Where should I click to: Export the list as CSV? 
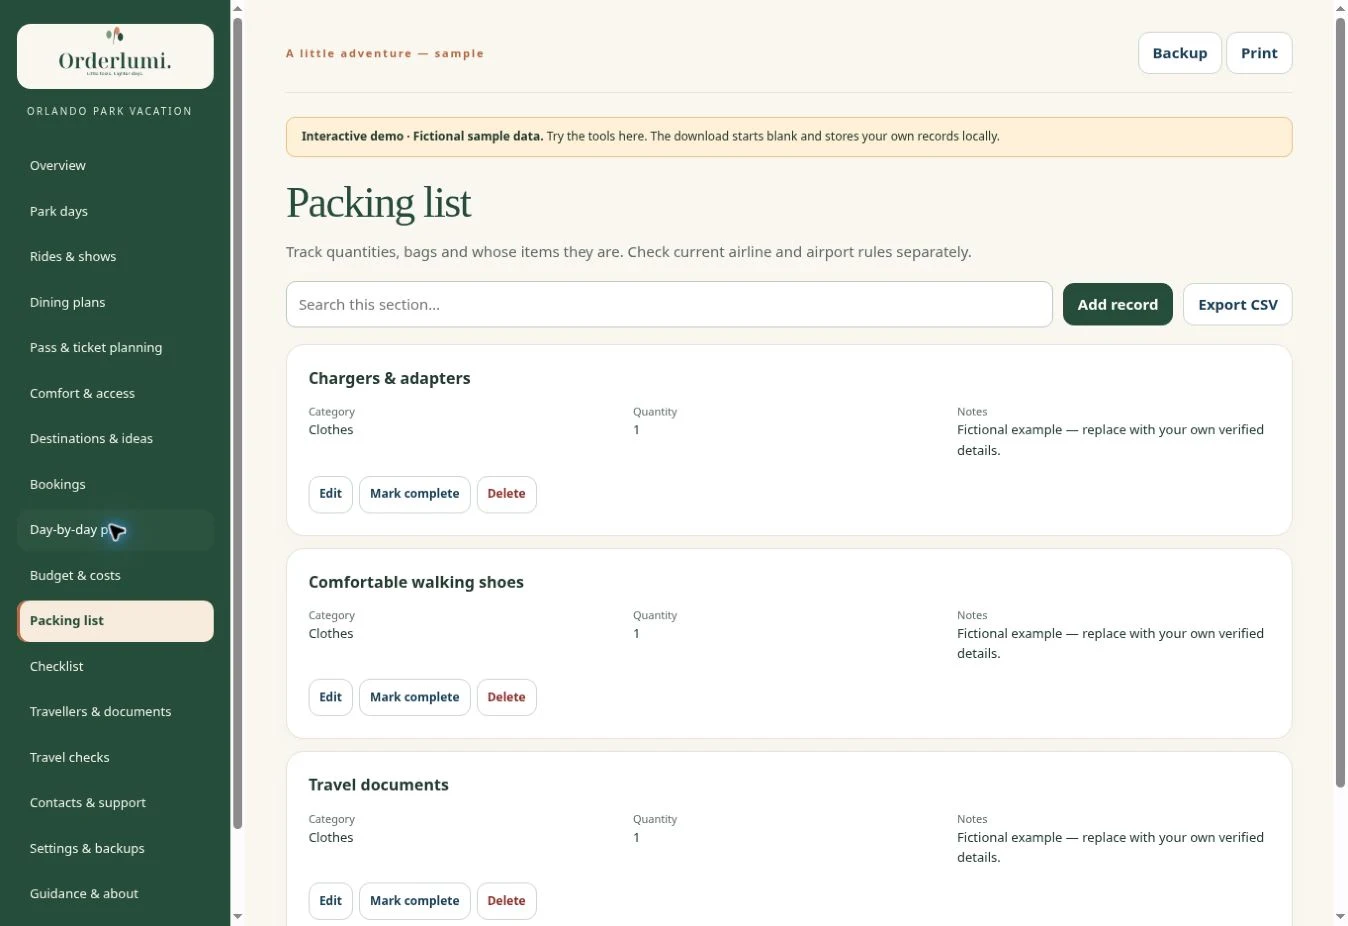(1238, 304)
